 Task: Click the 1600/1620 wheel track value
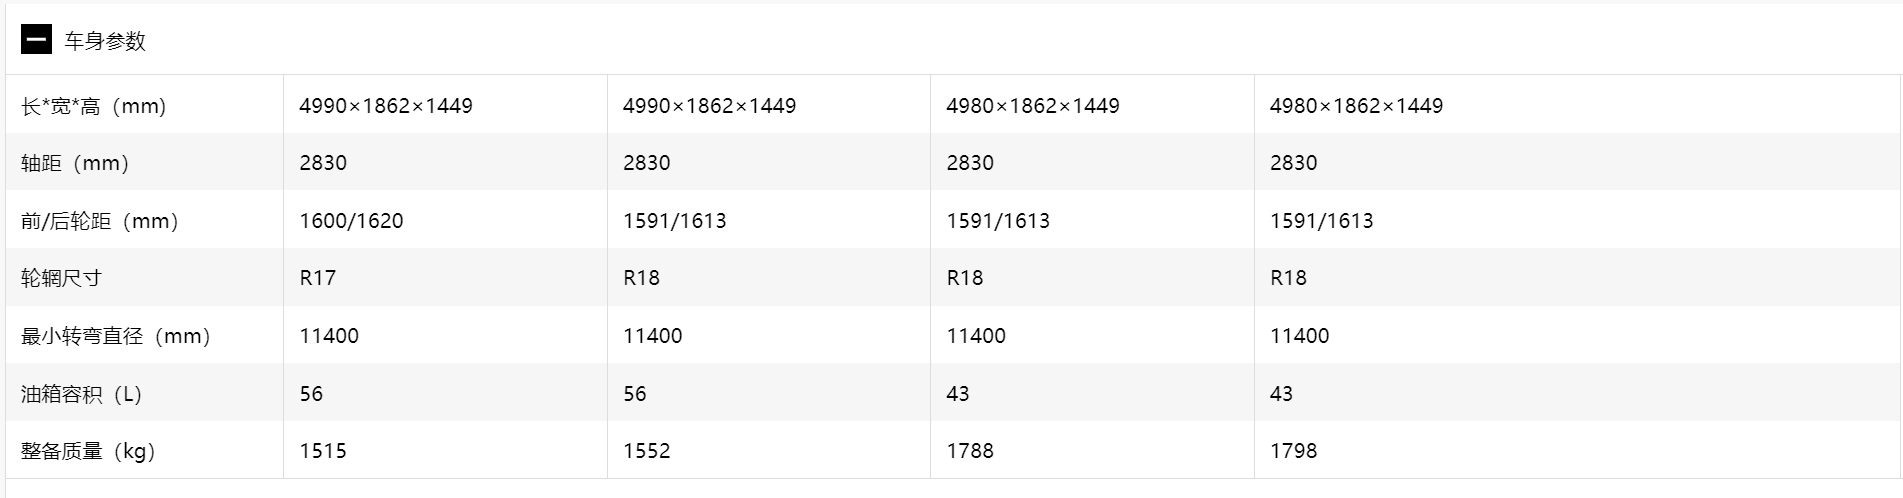click(x=351, y=221)
